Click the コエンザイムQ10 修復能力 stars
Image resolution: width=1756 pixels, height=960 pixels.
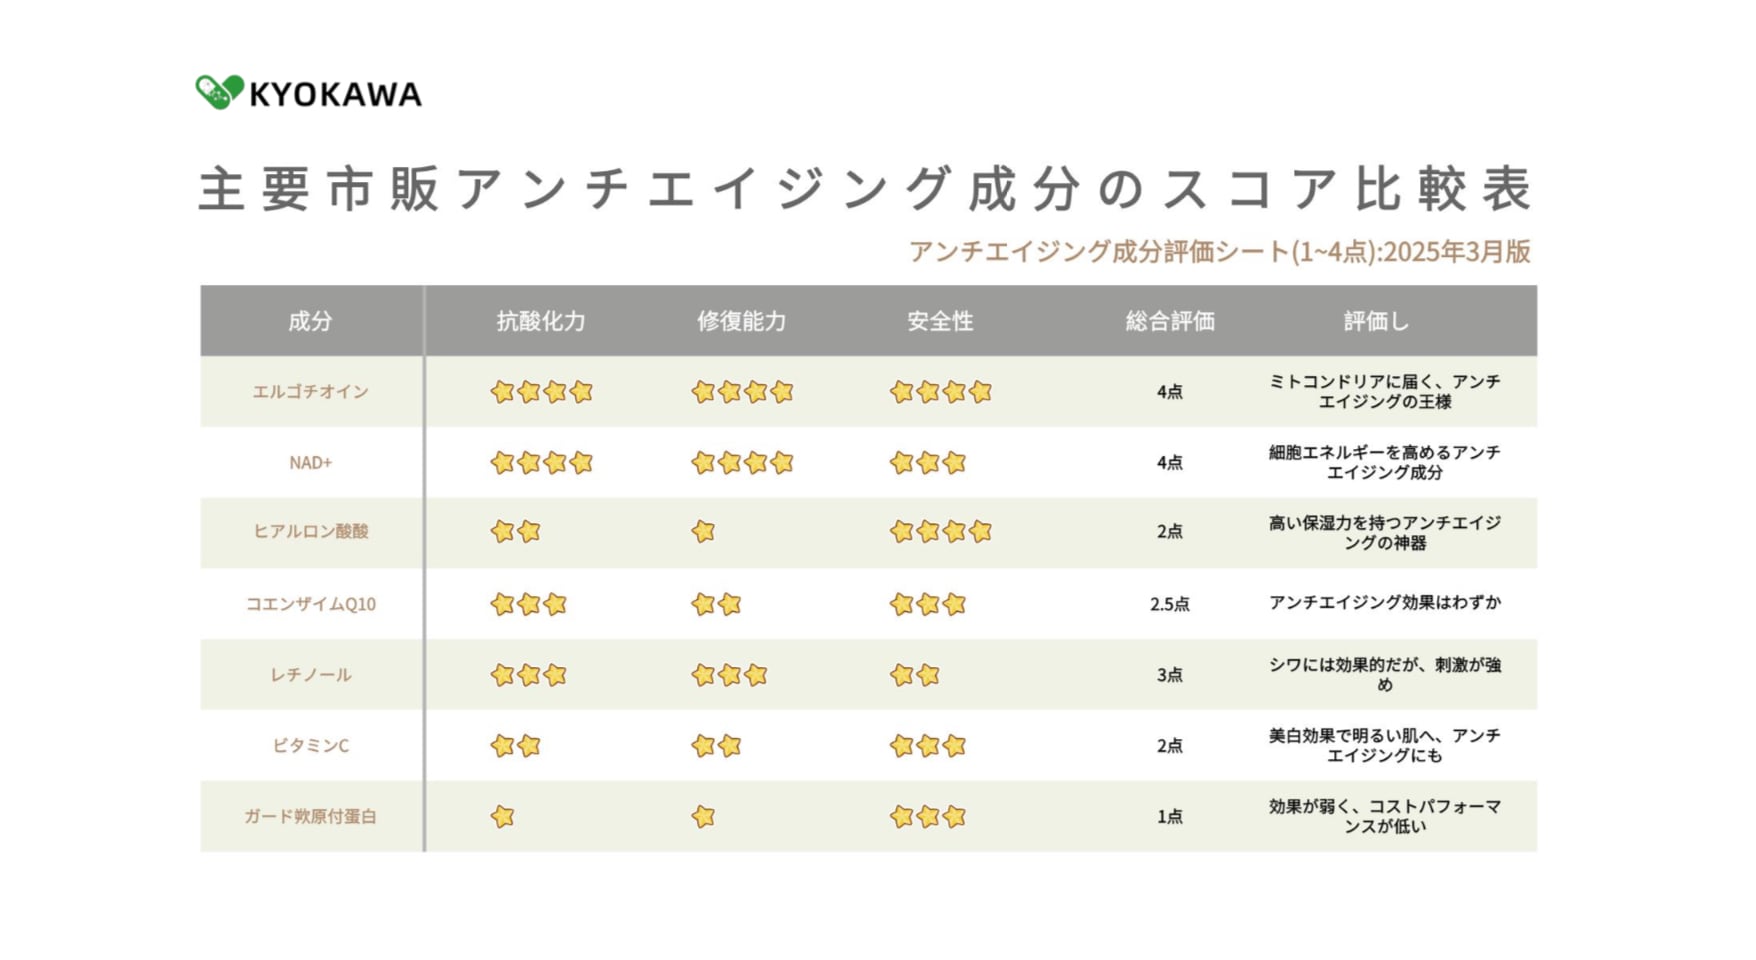717,604
